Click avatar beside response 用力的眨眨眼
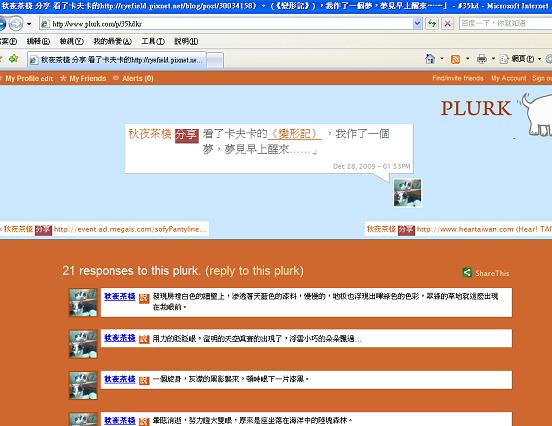This screenshot has width=552, height=426. click(83, 344)
